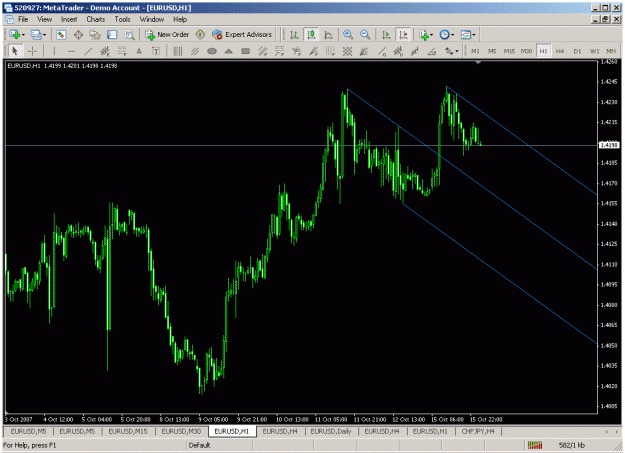Viewport: 625px width, 453px height.
Task: Open the Charts menu
Action: [96, 19]
